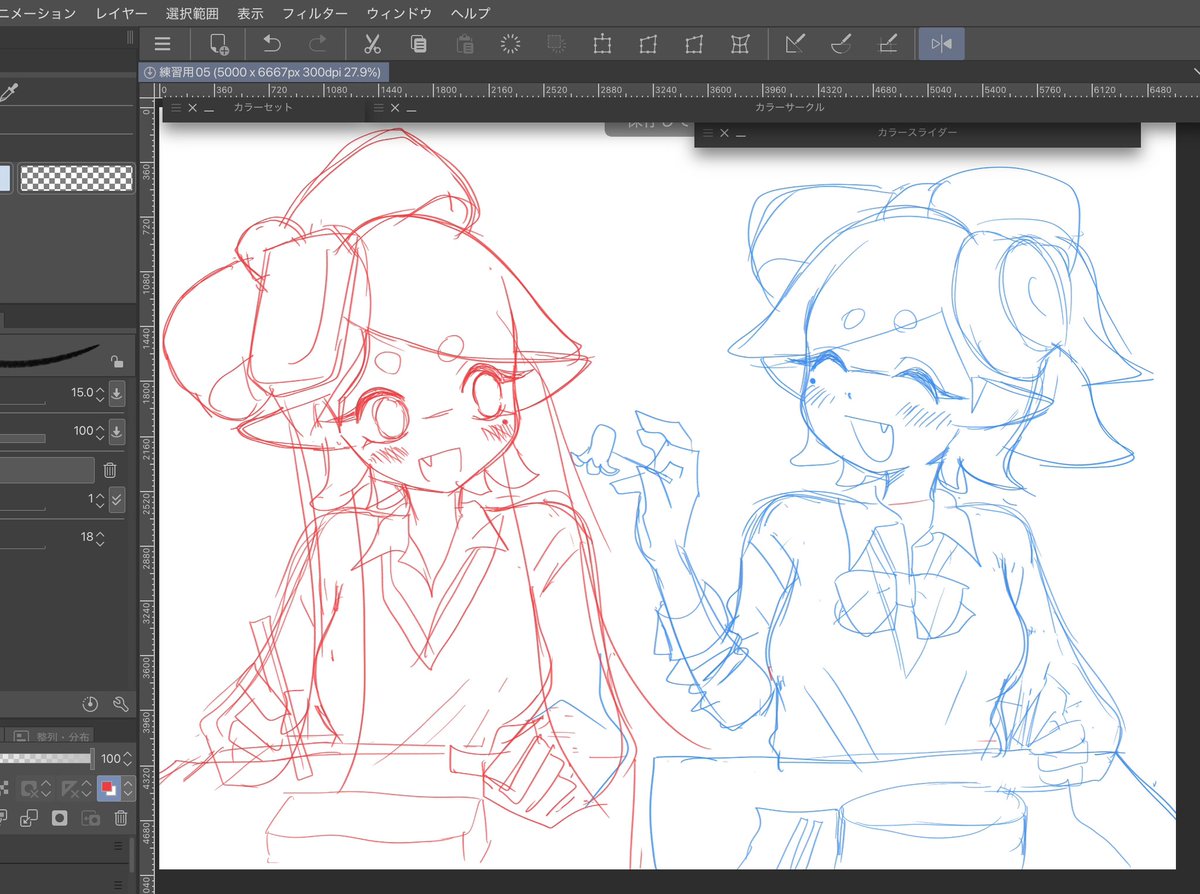Click the Paste clipboard icon

pyautogui.click(x=465, y=43)
